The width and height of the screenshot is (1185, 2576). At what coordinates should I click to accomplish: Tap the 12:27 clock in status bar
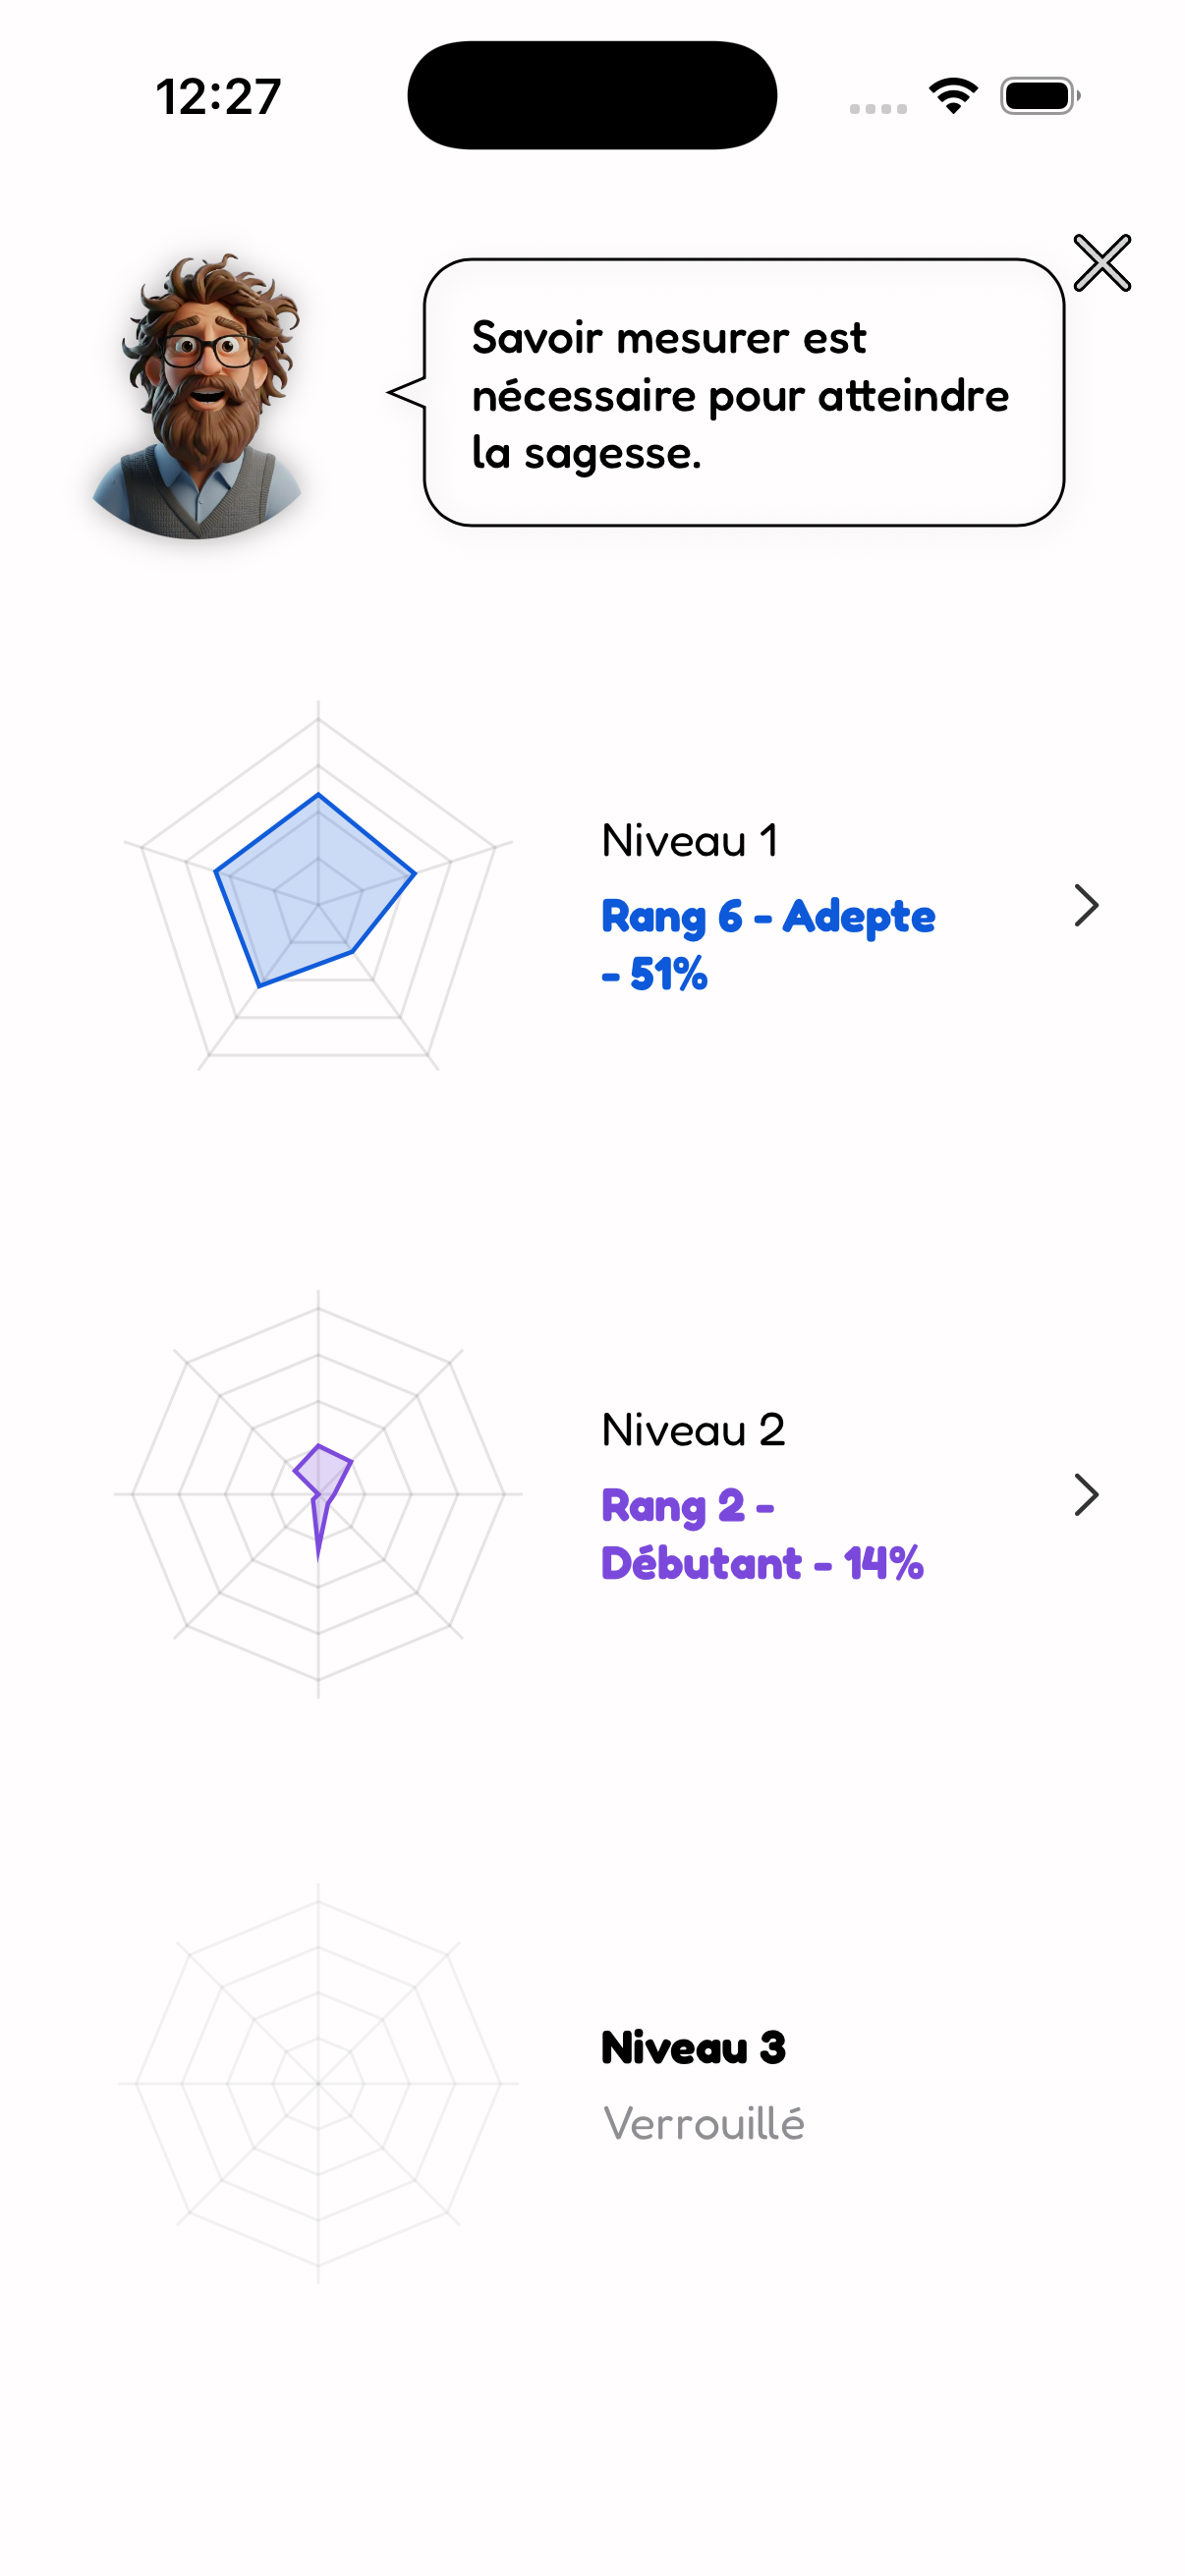(x=218, y=97)
